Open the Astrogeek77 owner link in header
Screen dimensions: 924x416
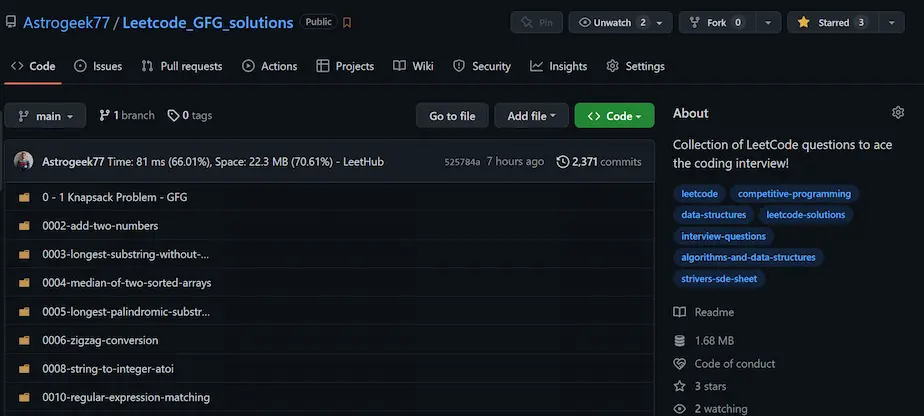point(66,22)
